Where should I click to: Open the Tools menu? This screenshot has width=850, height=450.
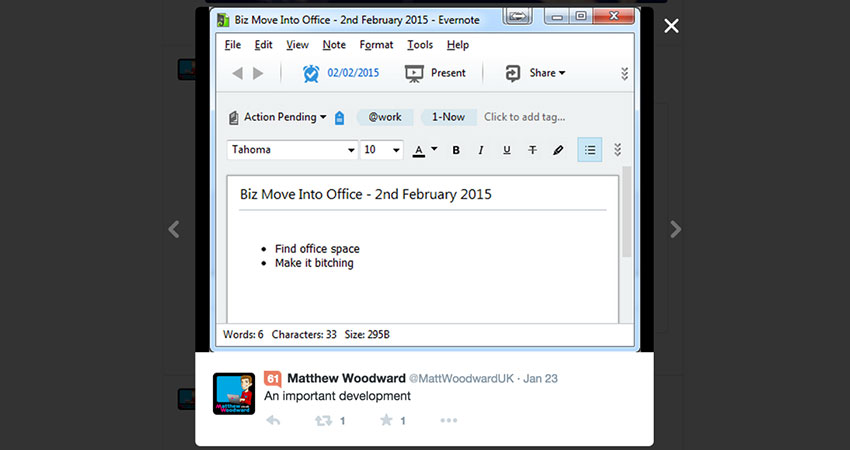[420, 45]
